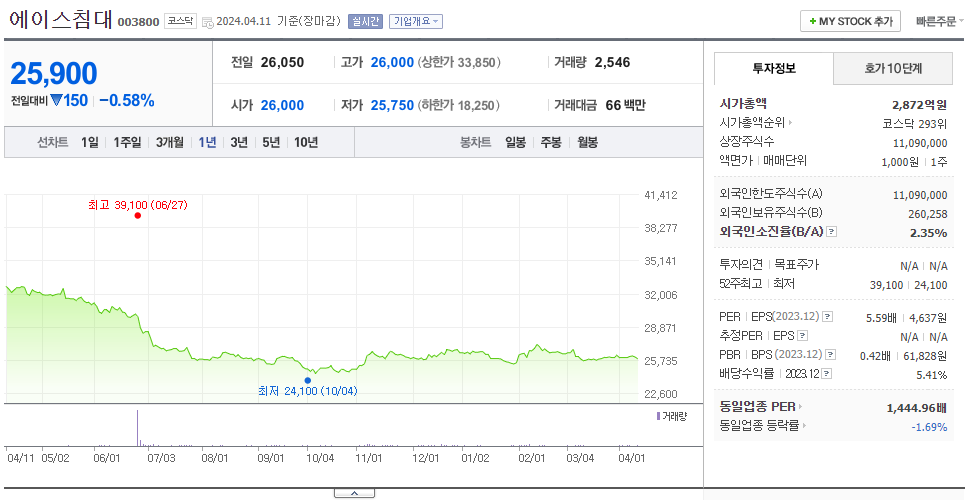Click the tallest volume bar in June
The image size is (968, 500).
click(x=137, y=427)
